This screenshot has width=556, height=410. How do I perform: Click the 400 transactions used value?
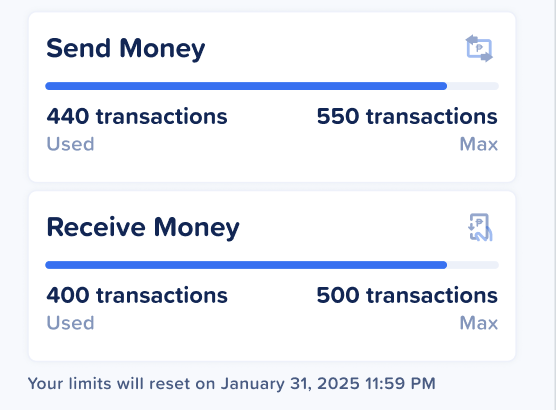click(137, 295)
